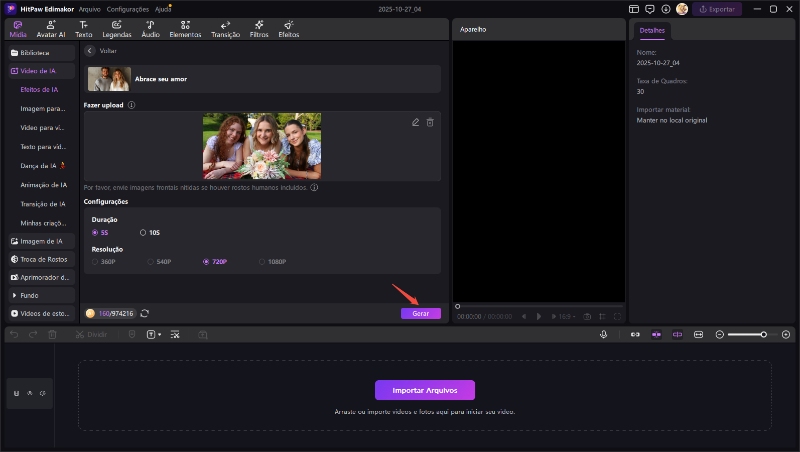Screen dimensions: 800x452
Task: Open the Efeitos tab
Action: pos(289,29)
